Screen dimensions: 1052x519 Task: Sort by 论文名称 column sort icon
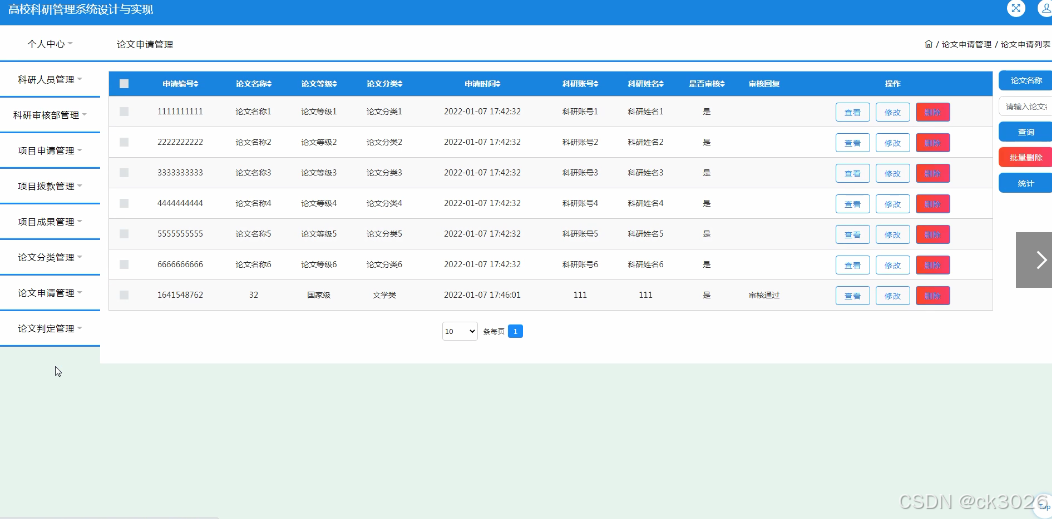coord(270,84)
